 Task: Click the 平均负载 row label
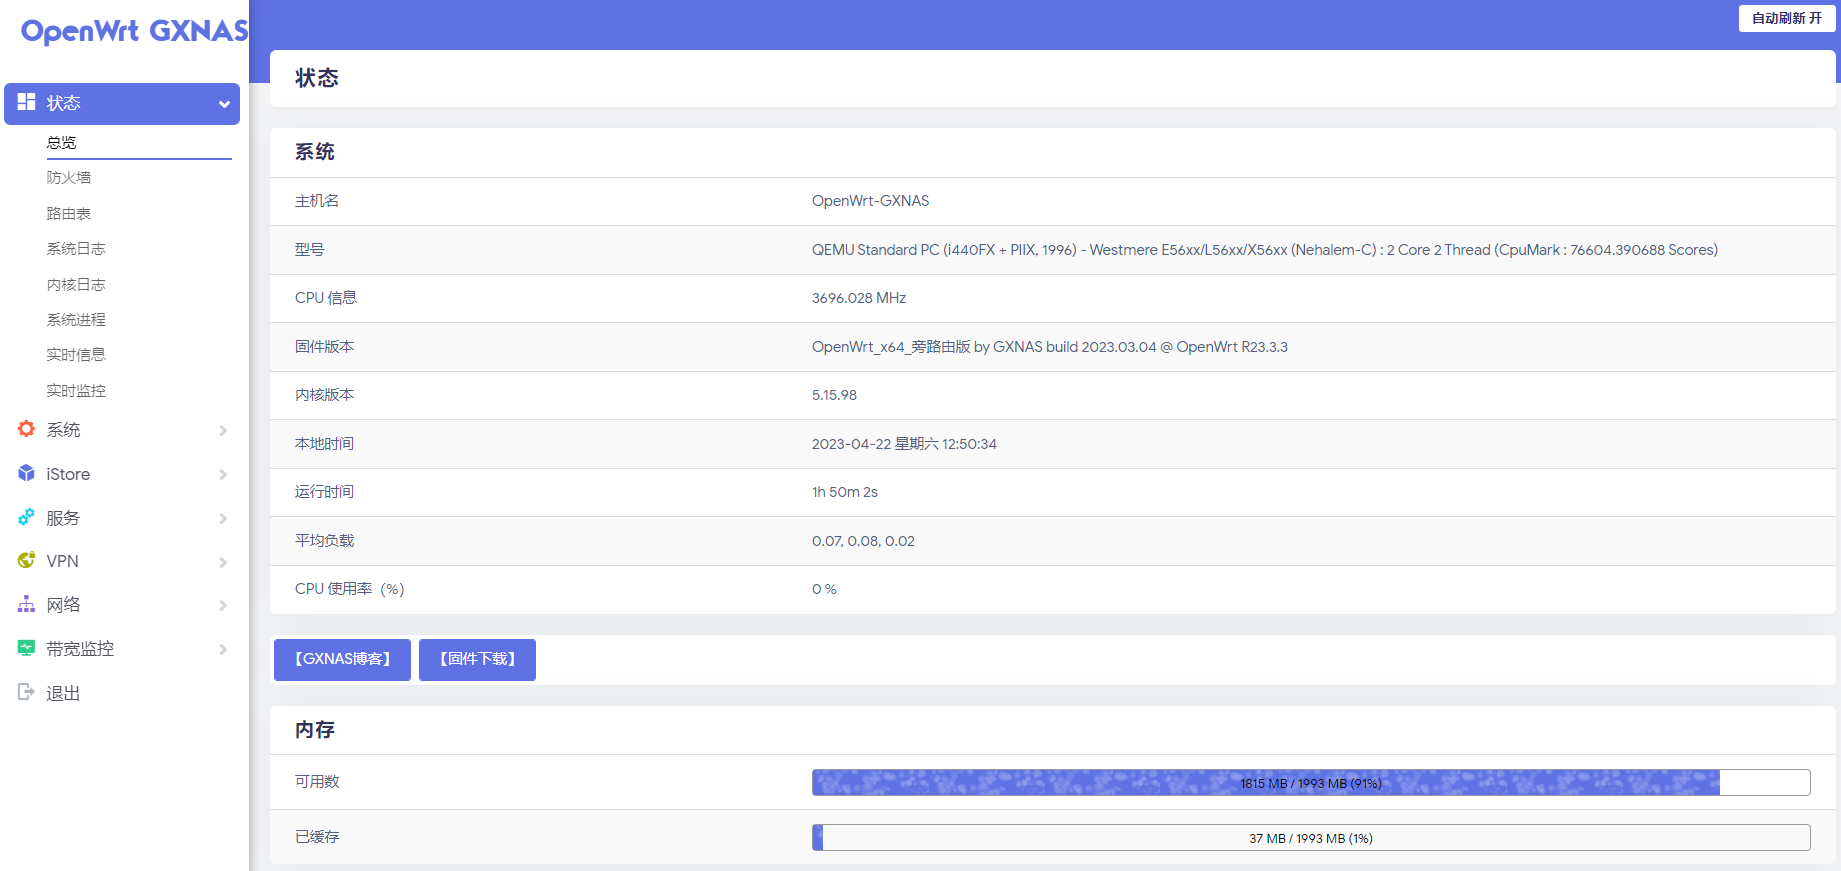pos(324,541)
